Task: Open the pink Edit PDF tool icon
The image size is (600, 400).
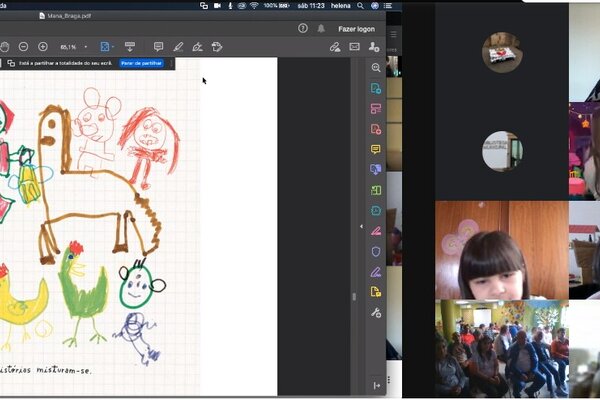Action: pyautogui.click(x=376, y=109)
